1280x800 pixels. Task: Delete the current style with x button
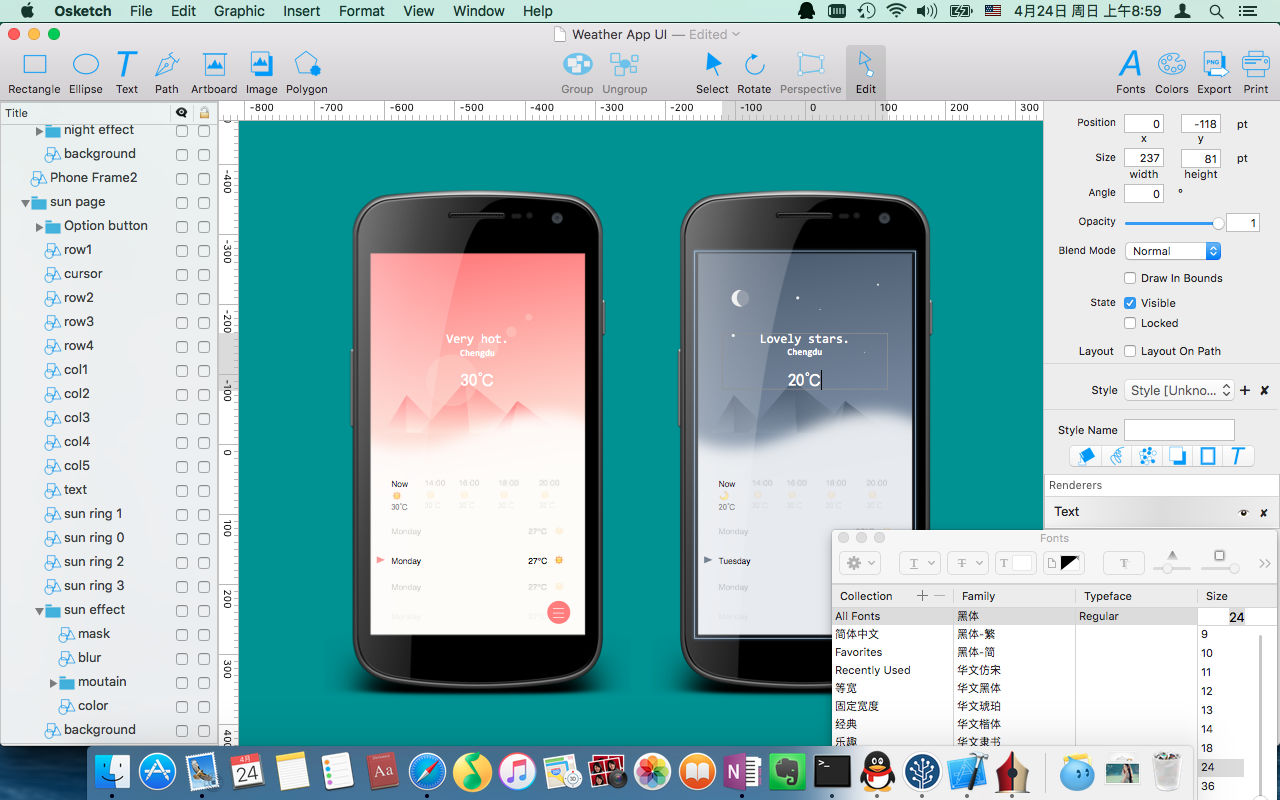(x=1264, y=390)
